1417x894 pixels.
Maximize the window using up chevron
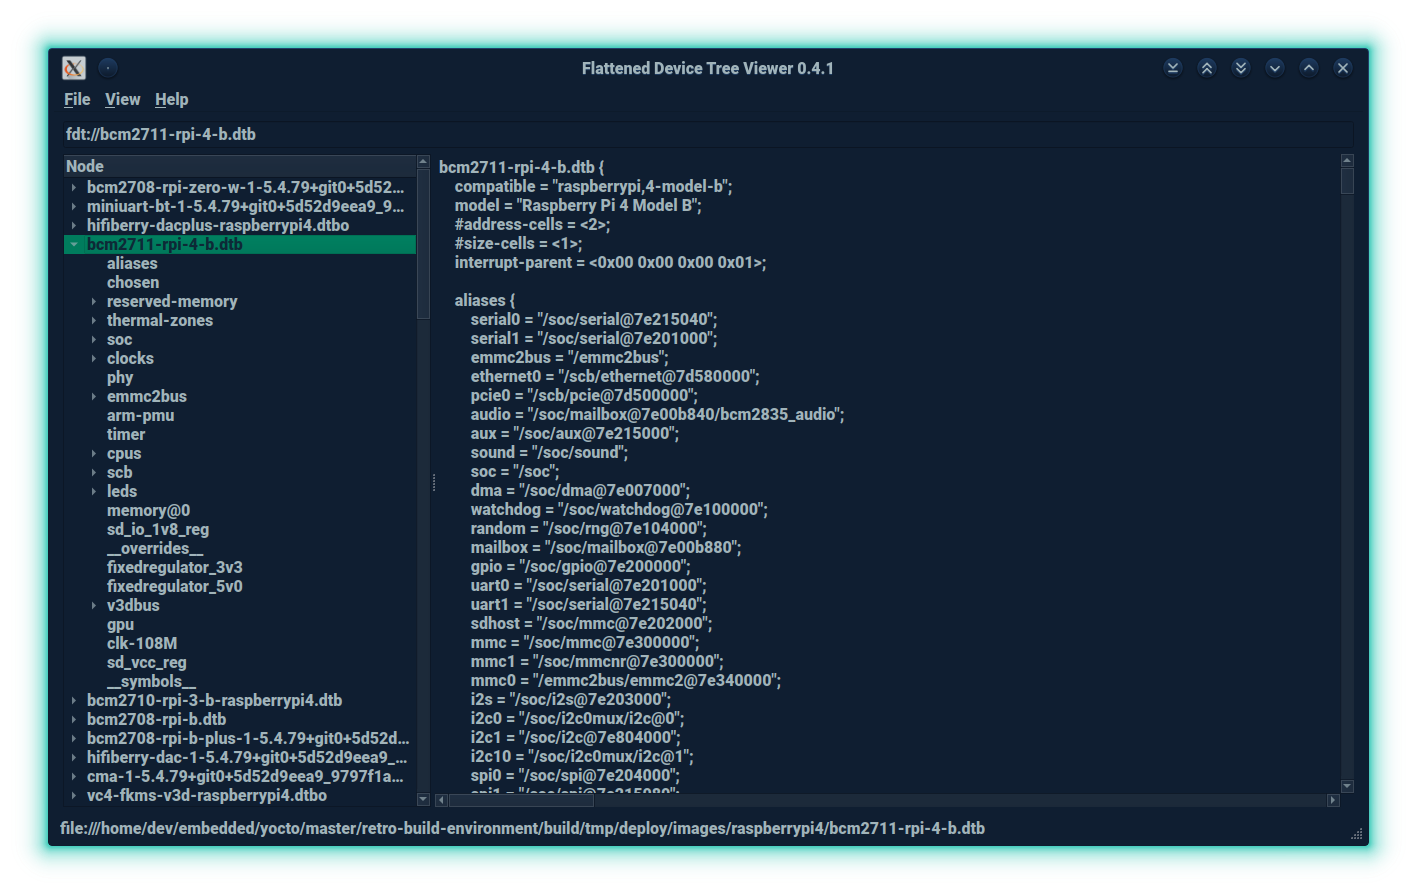1309,68
